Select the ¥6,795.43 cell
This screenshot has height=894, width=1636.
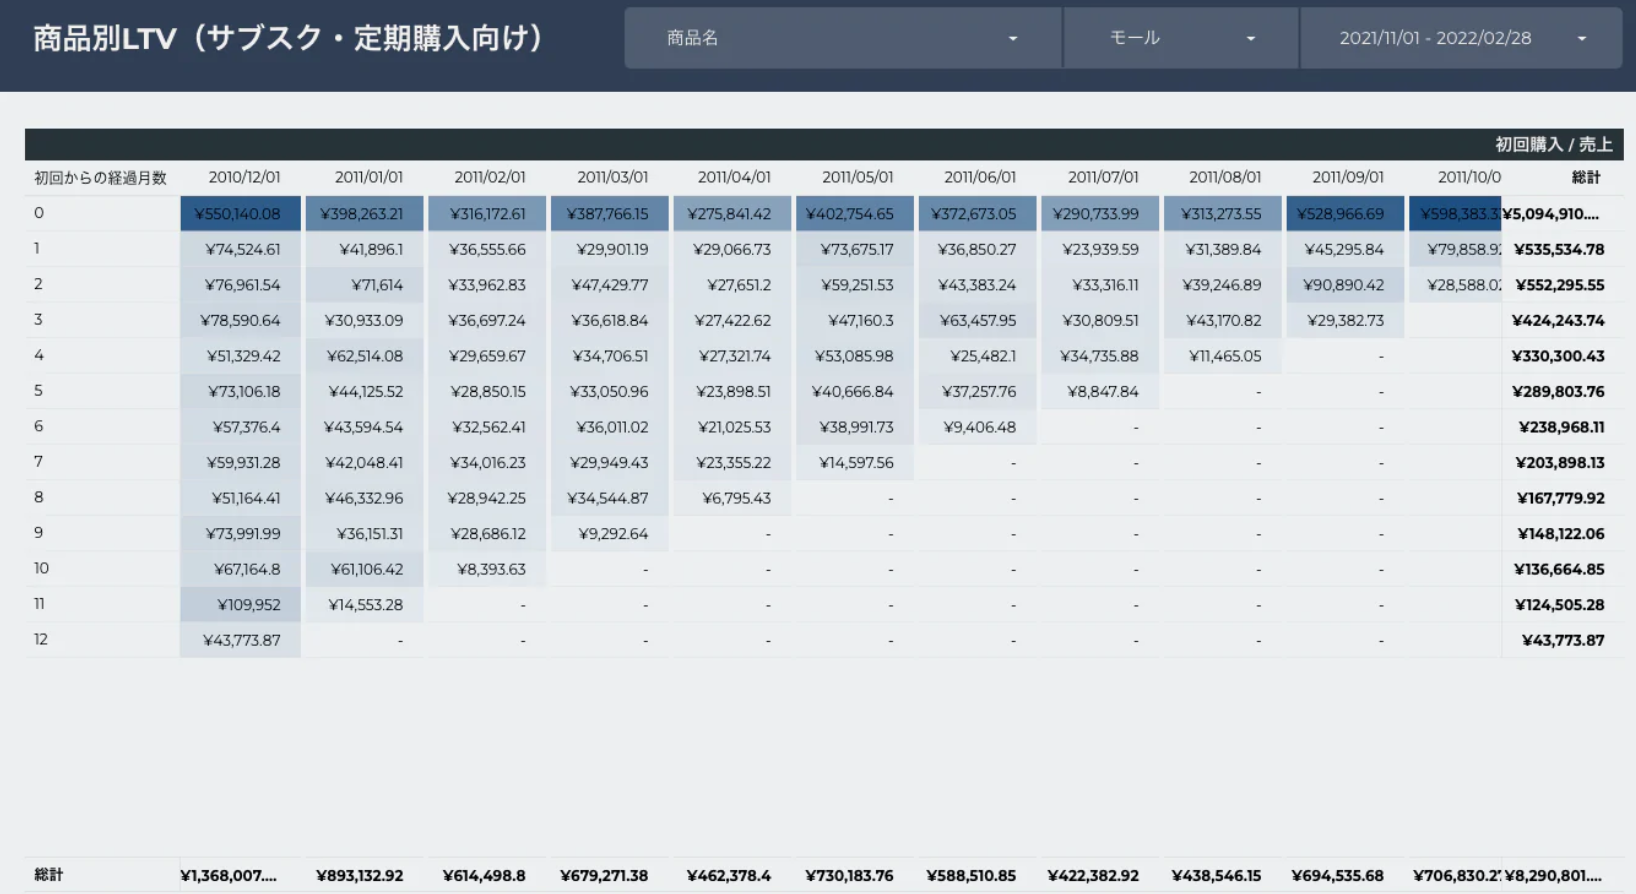732,498
